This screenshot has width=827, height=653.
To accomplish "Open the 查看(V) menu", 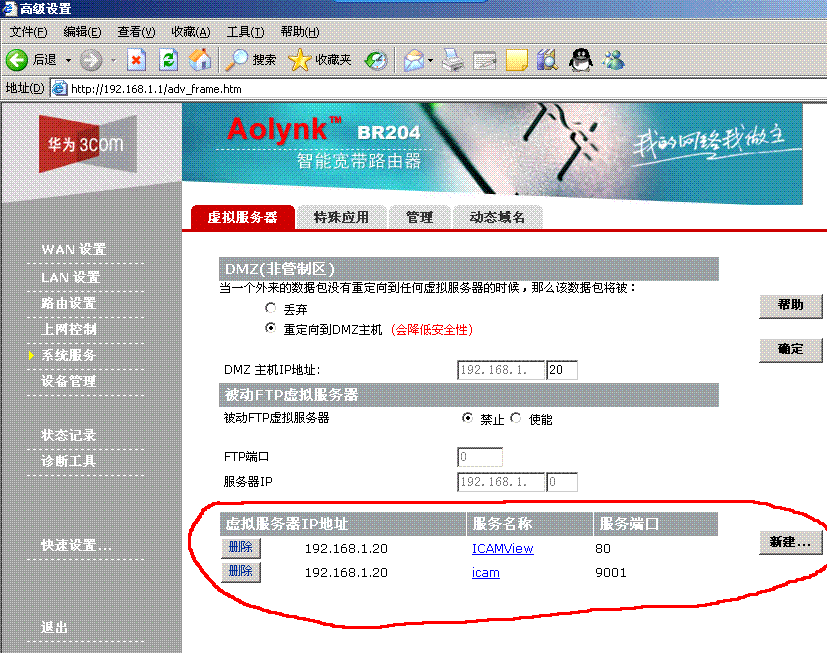I will coord(136,32).
